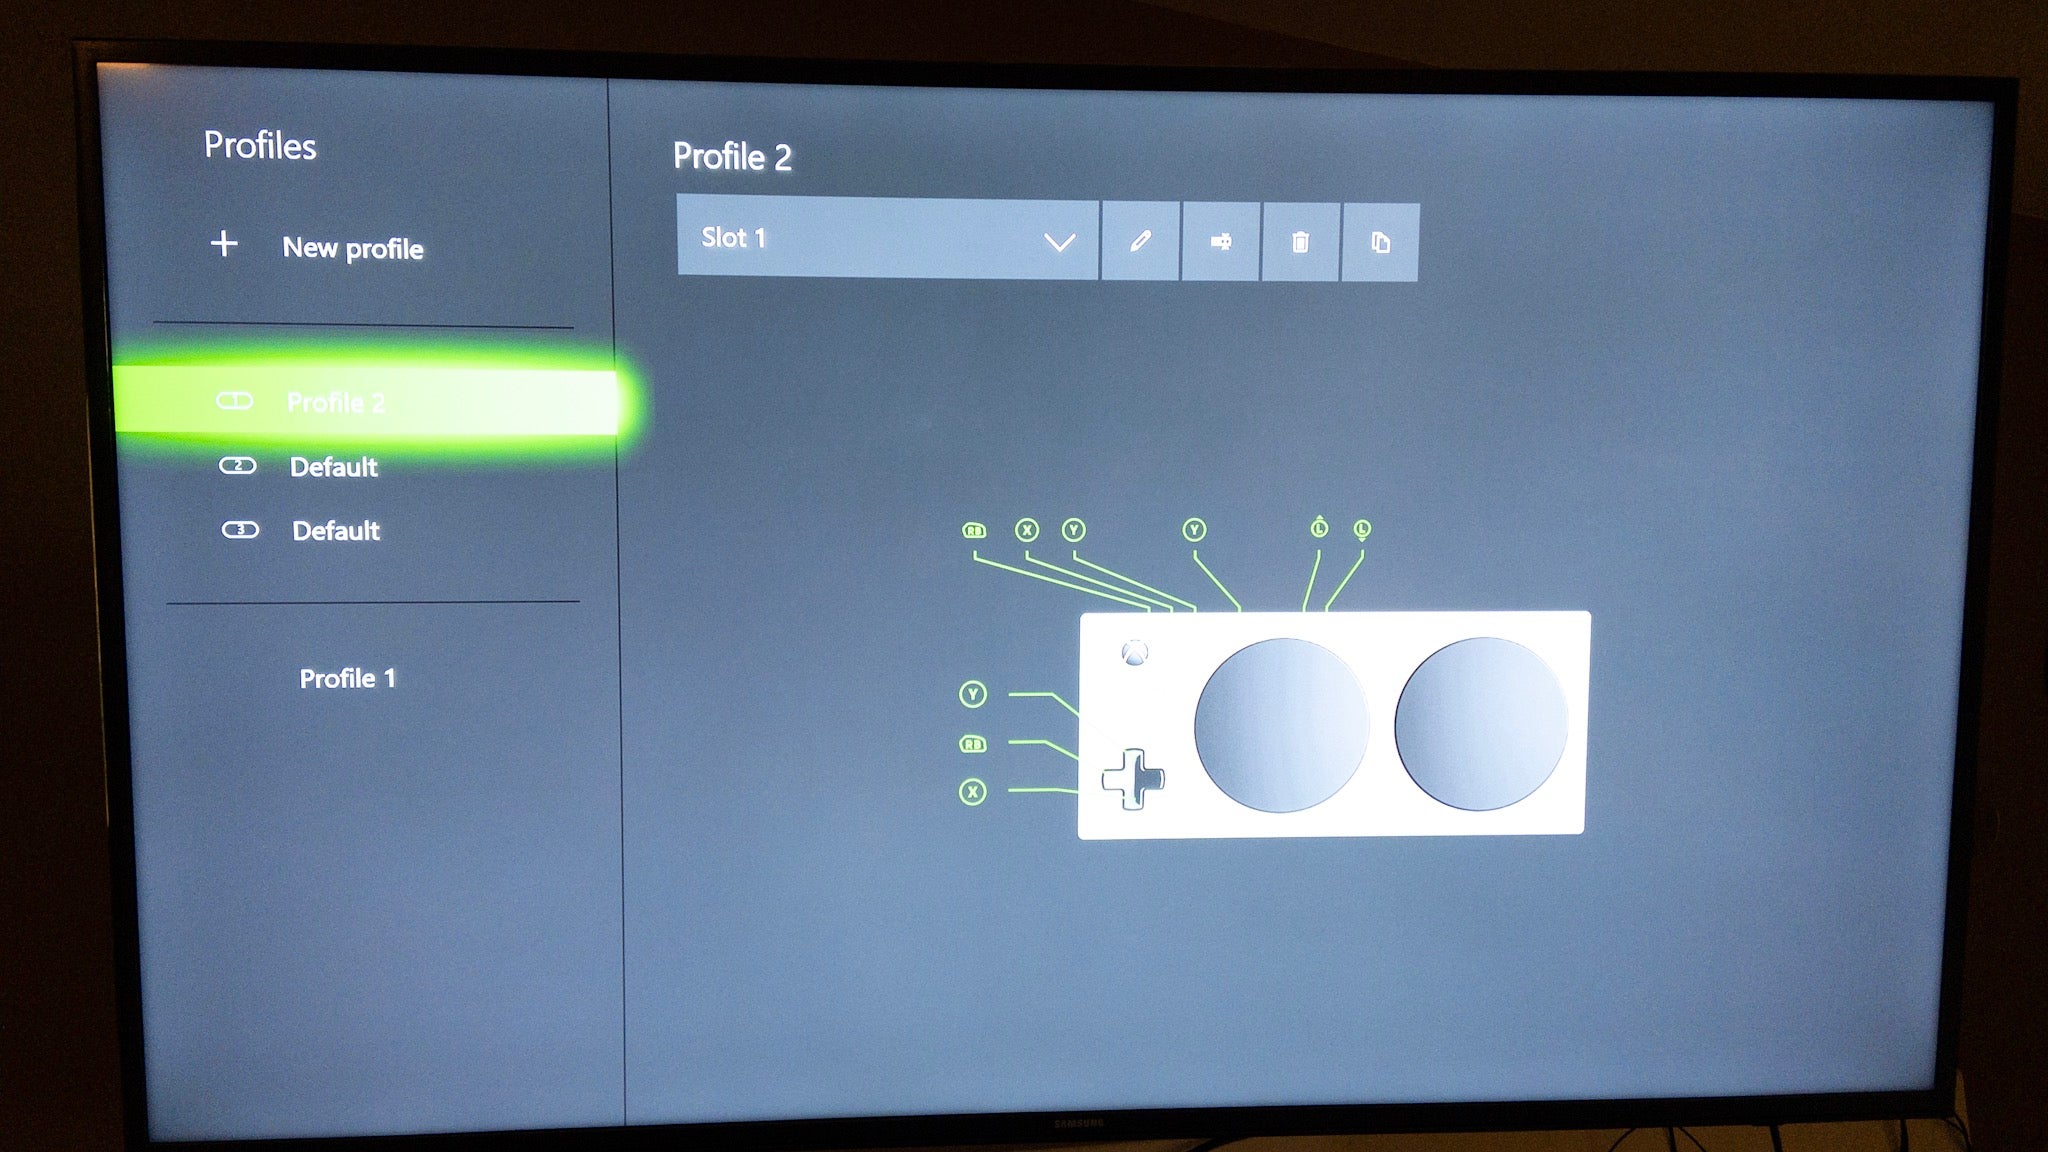Image resolution: width=2048 pixels, height=1152 pixels.
Task: Click the copy/duplicate icon for Slot 1
Action: [x=1378, y=243]
